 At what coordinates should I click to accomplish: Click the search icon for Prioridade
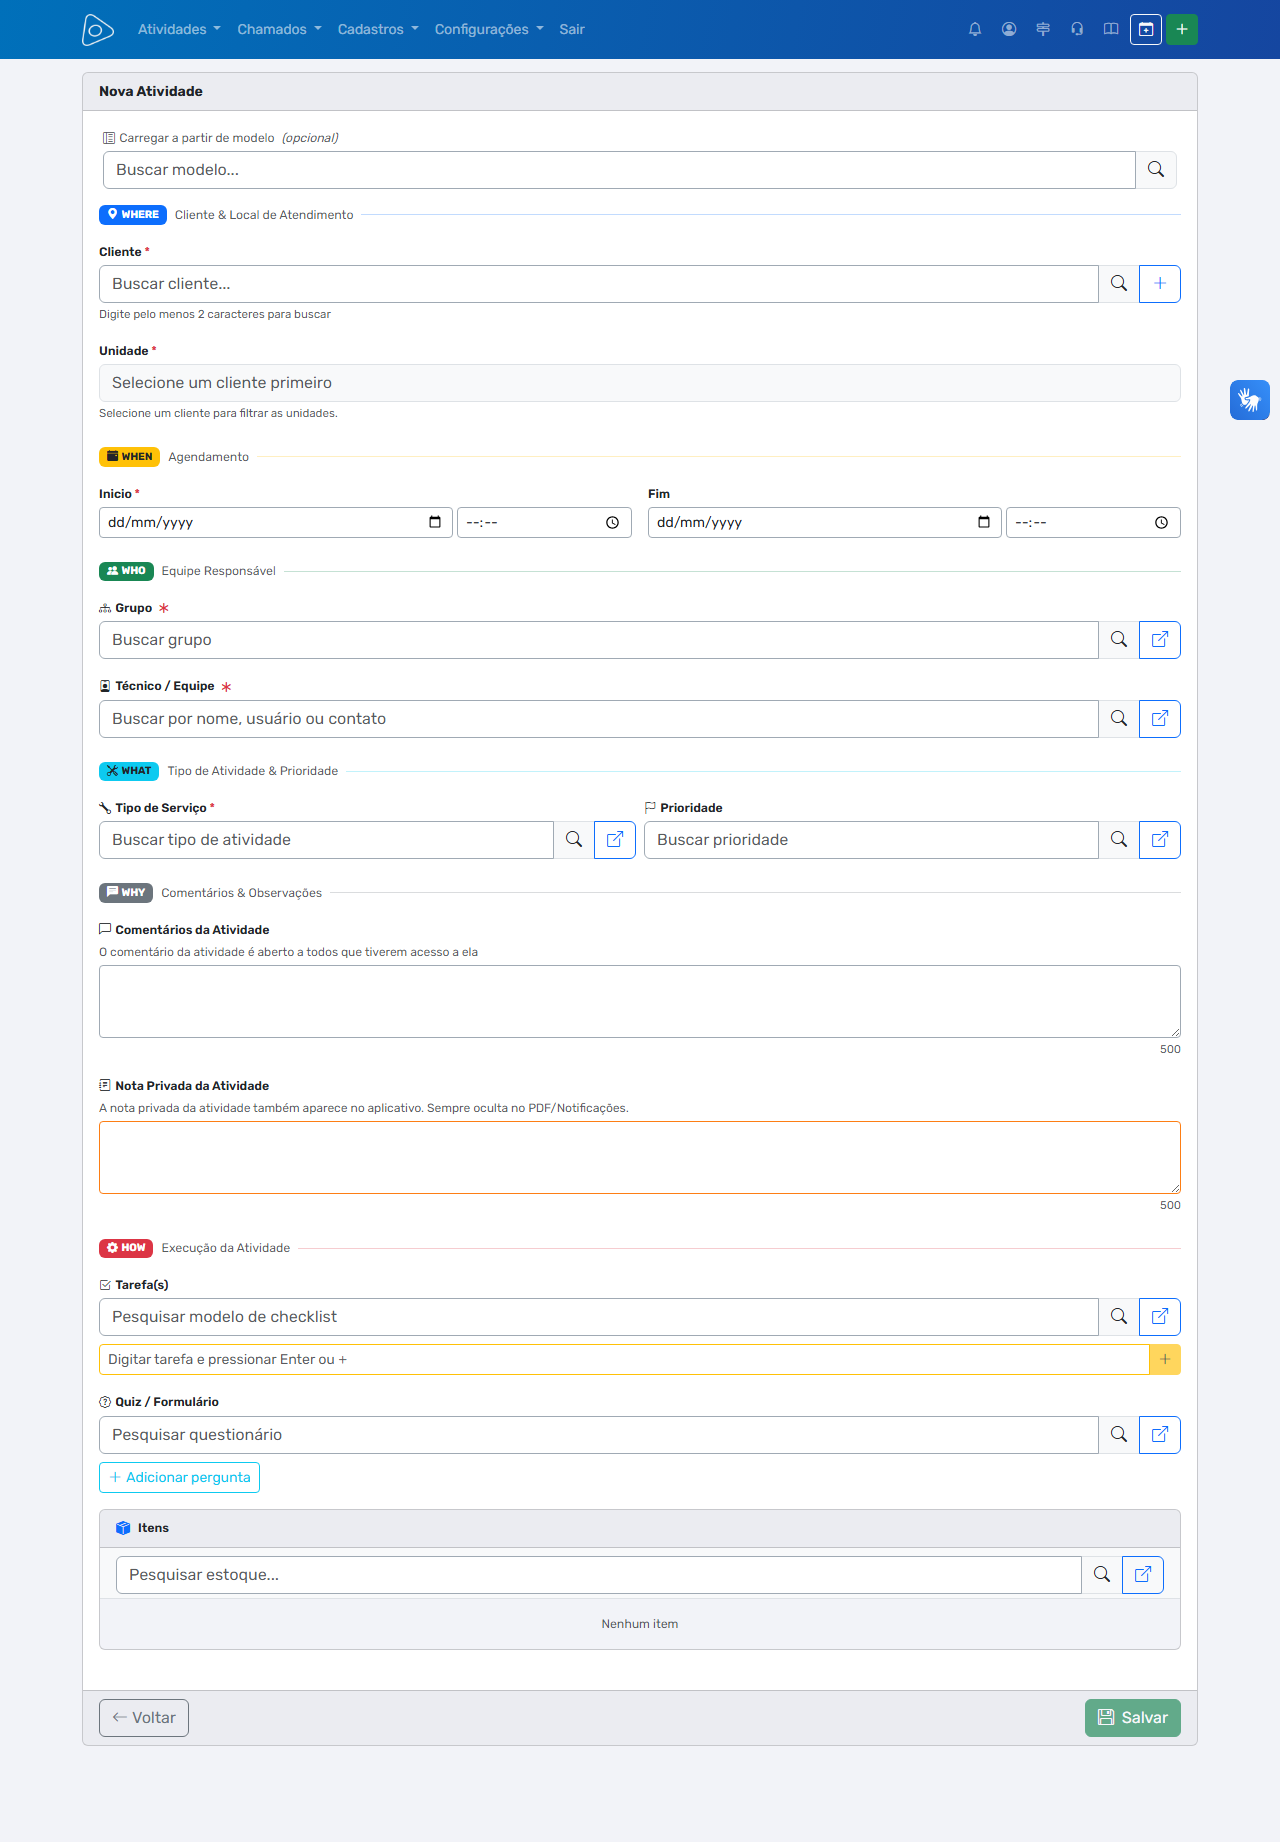click(1119, 840)
